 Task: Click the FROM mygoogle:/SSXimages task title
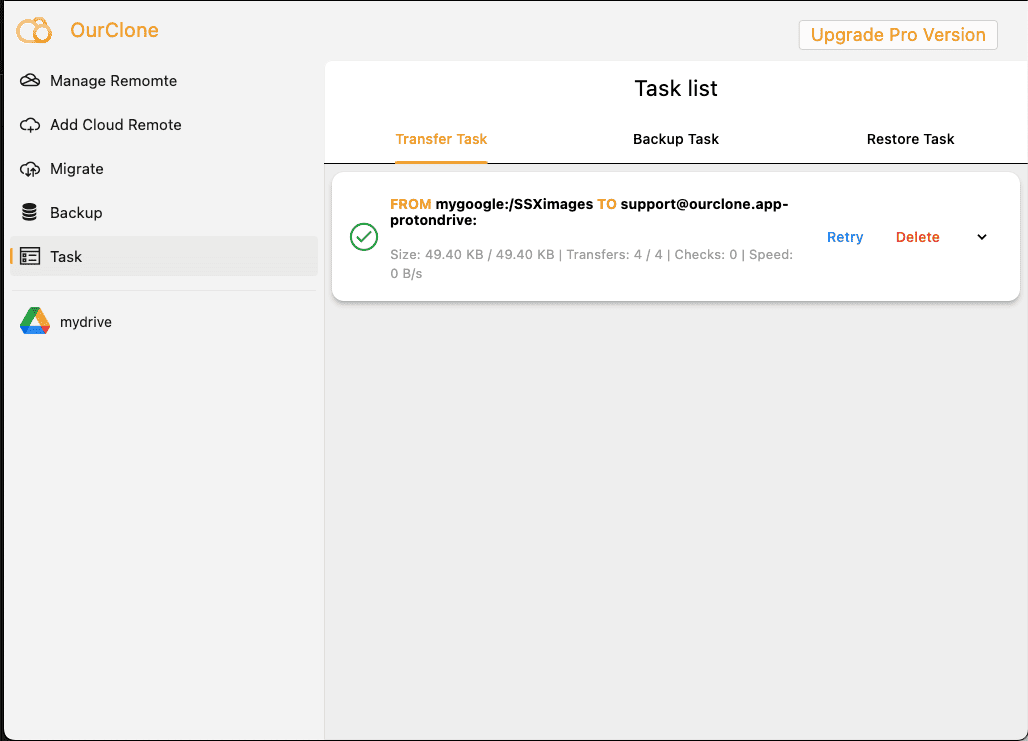pyautogui.click(x=589, y=212)
